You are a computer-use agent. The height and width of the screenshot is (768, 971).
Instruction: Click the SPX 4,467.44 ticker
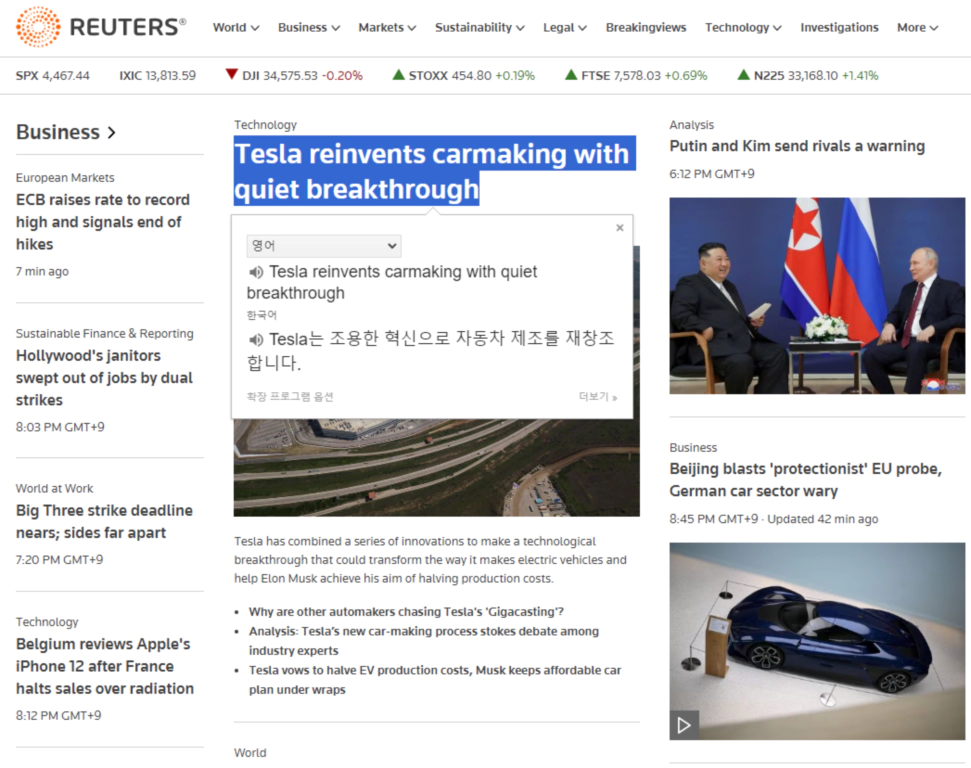tap(53, 76)
